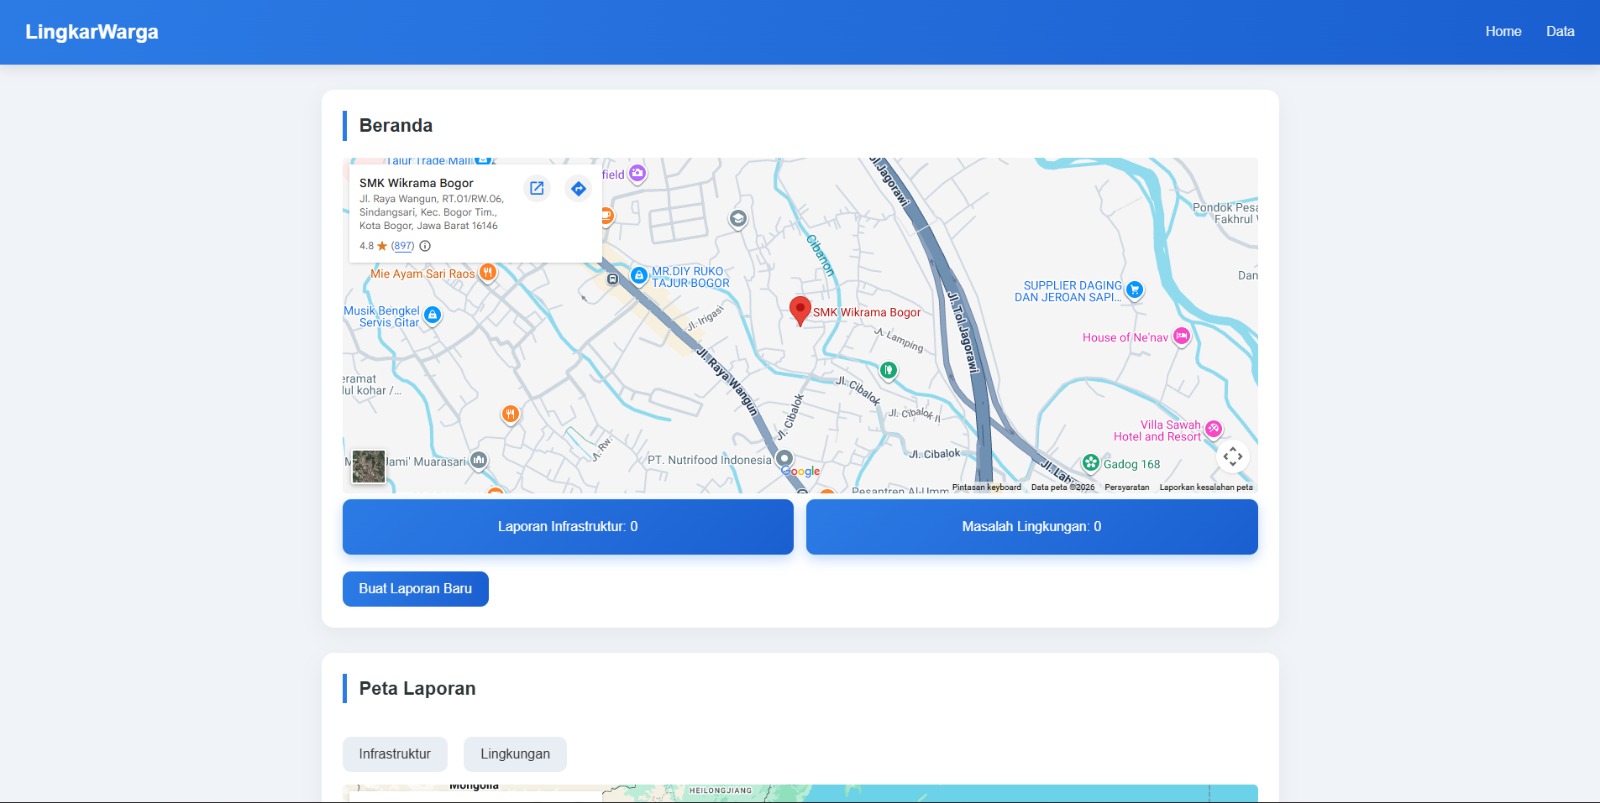Click the Laporan Infrastruktur counter card

click(x=568, y=527)
